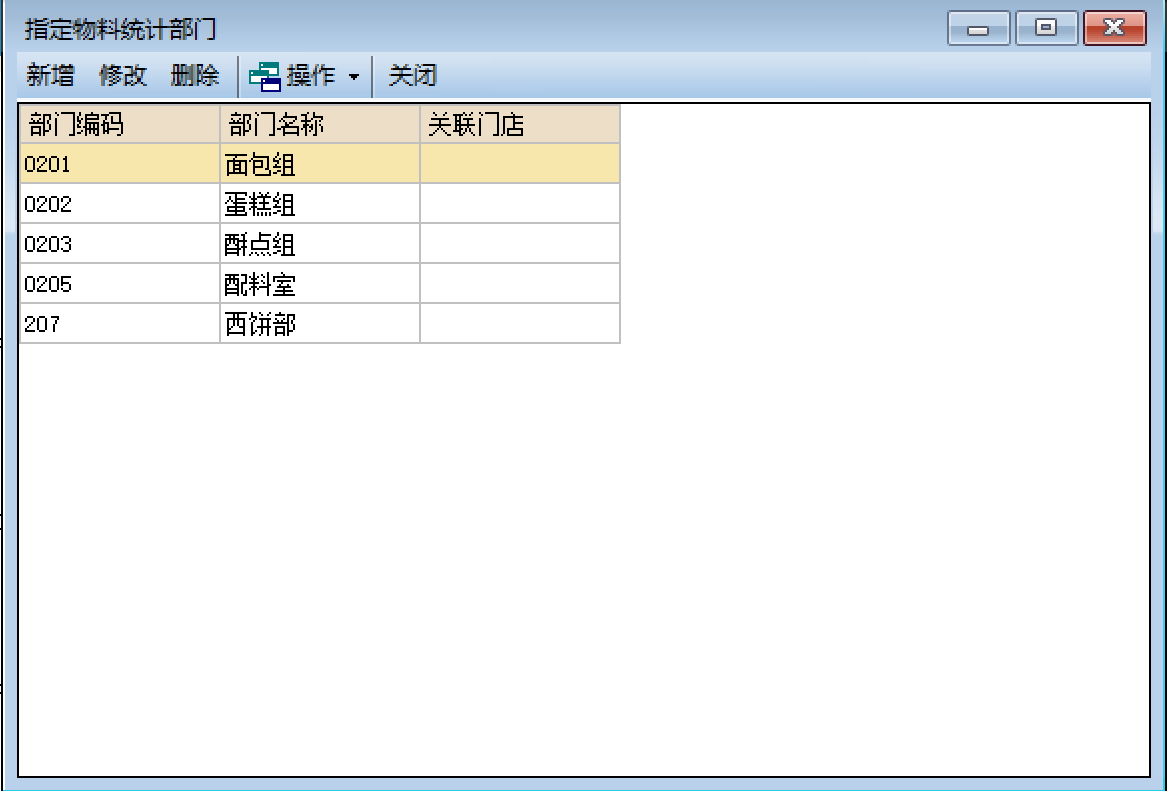Viewport: 1168px width, 791px height.
Task: Click the 删除 toolbar button
Action: pos(194,75)
